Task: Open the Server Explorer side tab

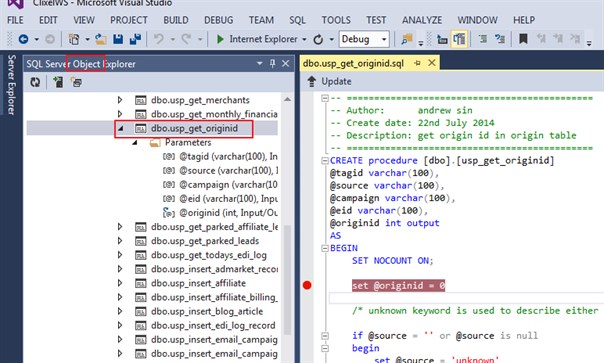Action: click(x=12, y=85)
